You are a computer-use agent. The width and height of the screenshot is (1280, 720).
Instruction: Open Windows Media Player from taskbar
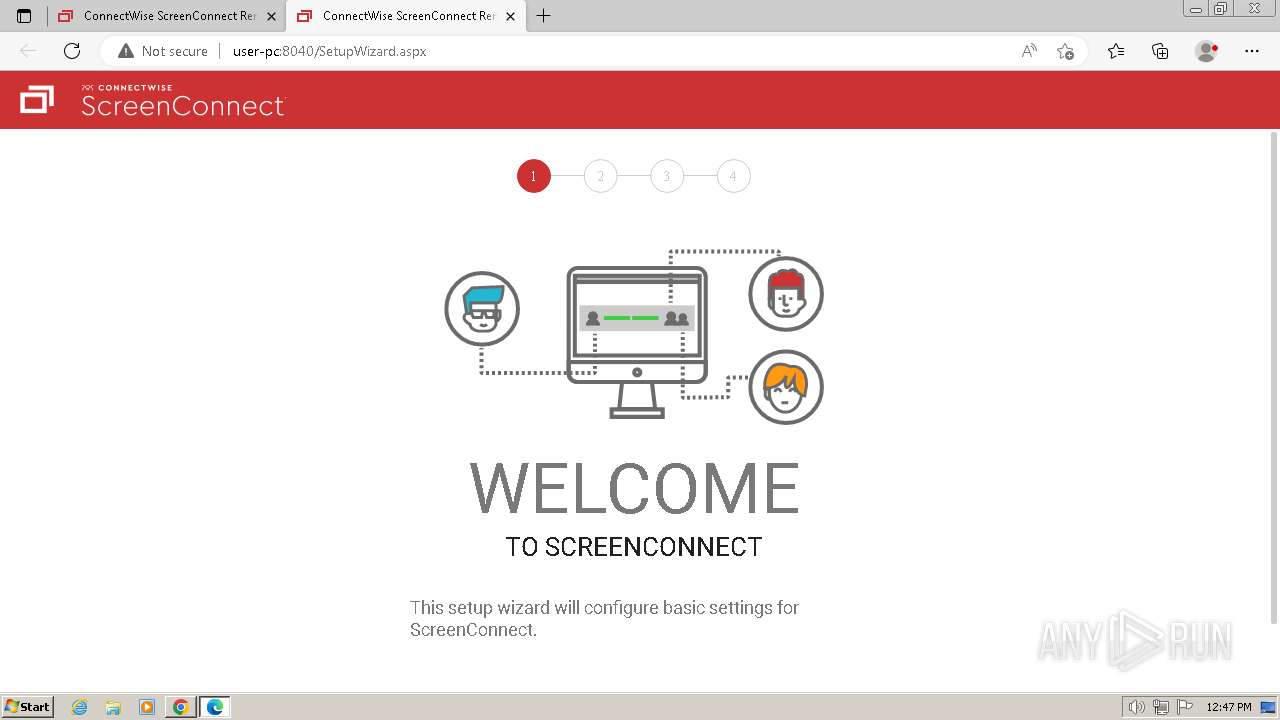point(147,707)
